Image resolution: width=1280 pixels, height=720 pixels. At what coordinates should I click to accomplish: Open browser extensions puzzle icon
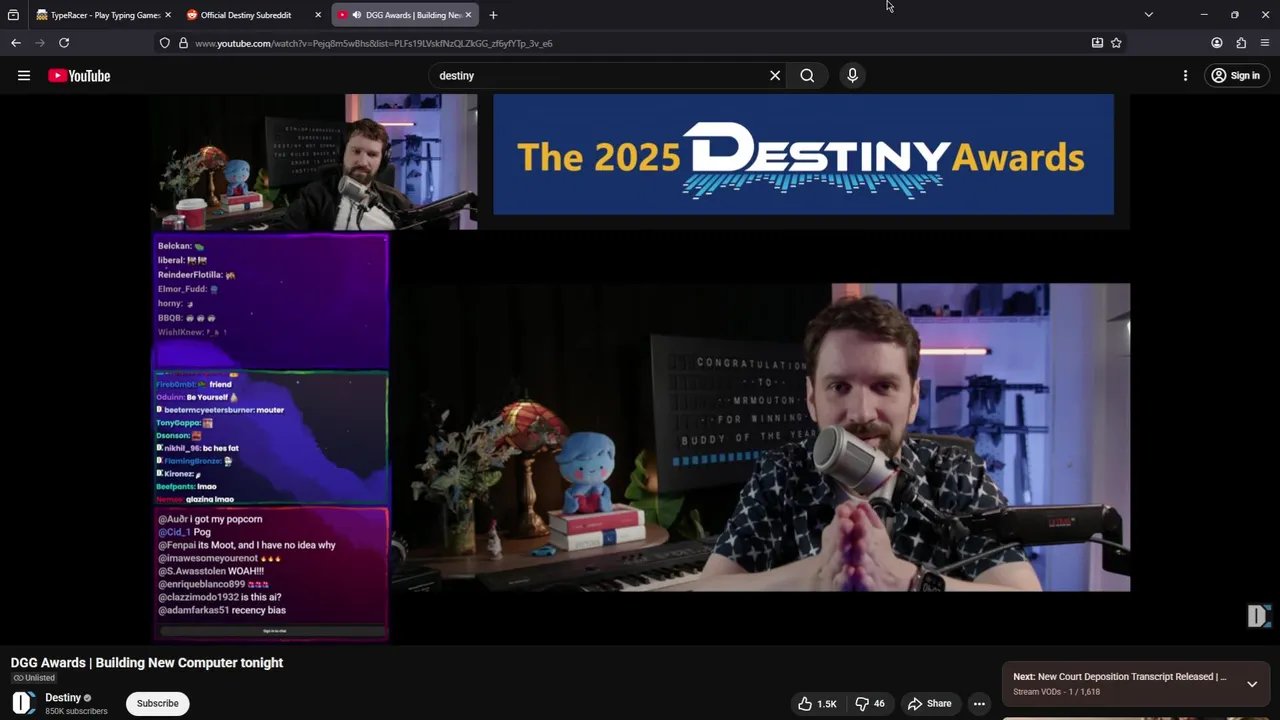click(1241, 43)
